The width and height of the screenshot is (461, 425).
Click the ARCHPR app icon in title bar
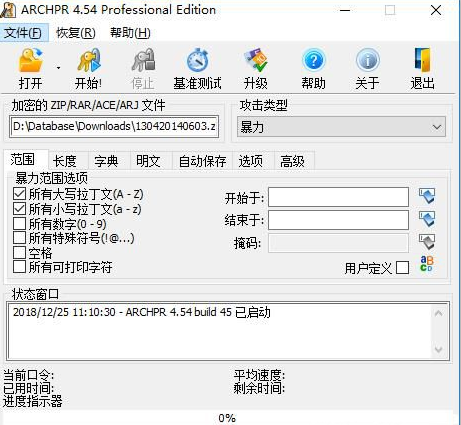coord(8,10)
